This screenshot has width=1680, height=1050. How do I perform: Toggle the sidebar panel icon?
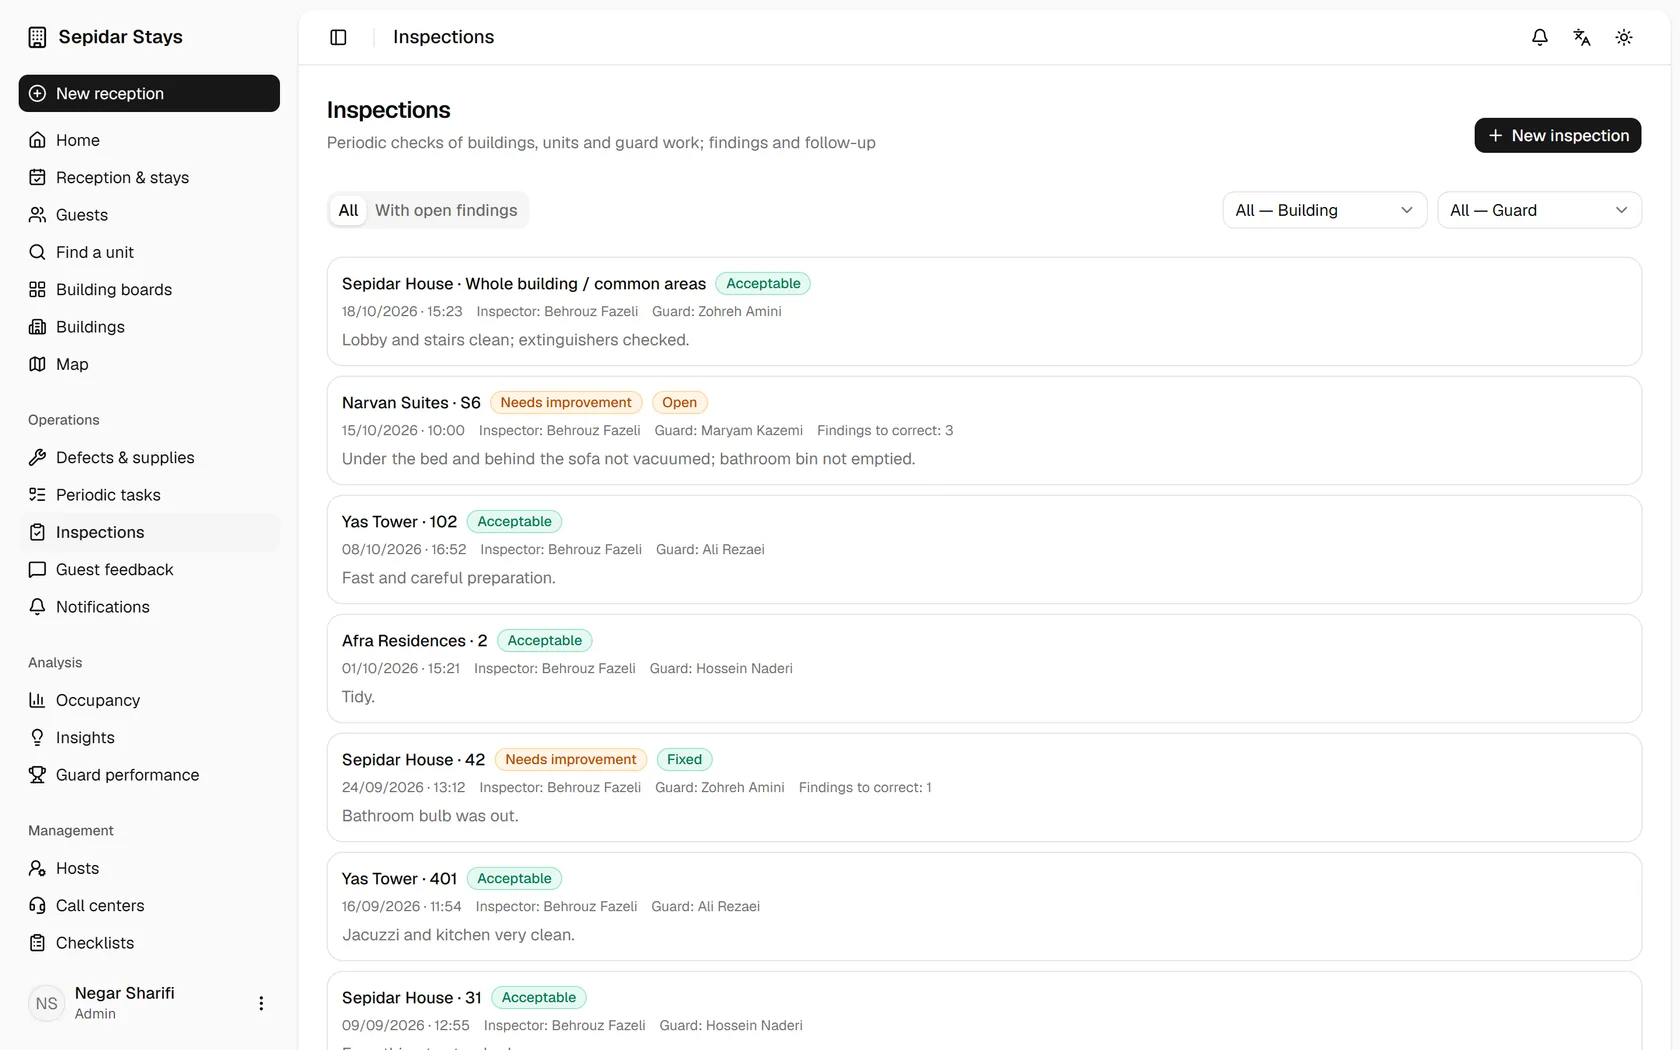pyautogui.click(x=338, y=37)
